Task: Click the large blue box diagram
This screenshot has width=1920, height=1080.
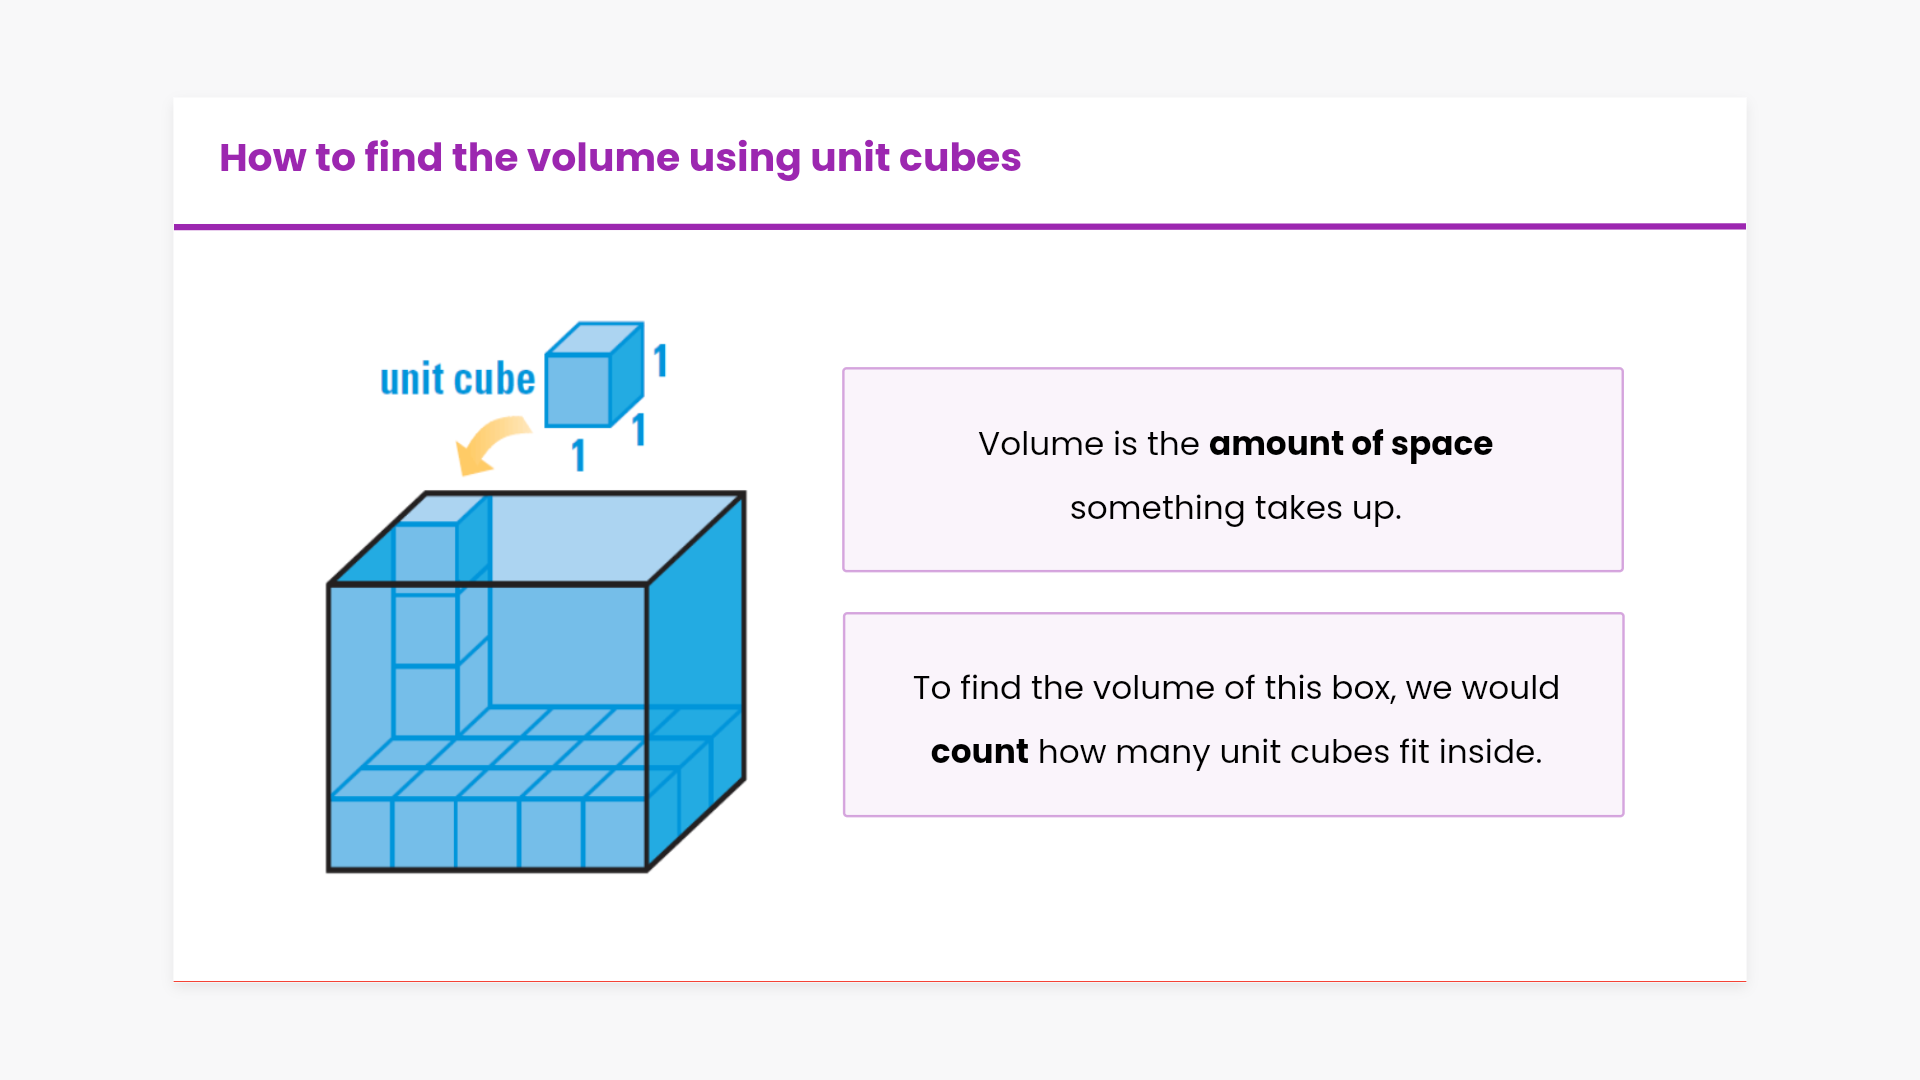Action: point(536,682)
